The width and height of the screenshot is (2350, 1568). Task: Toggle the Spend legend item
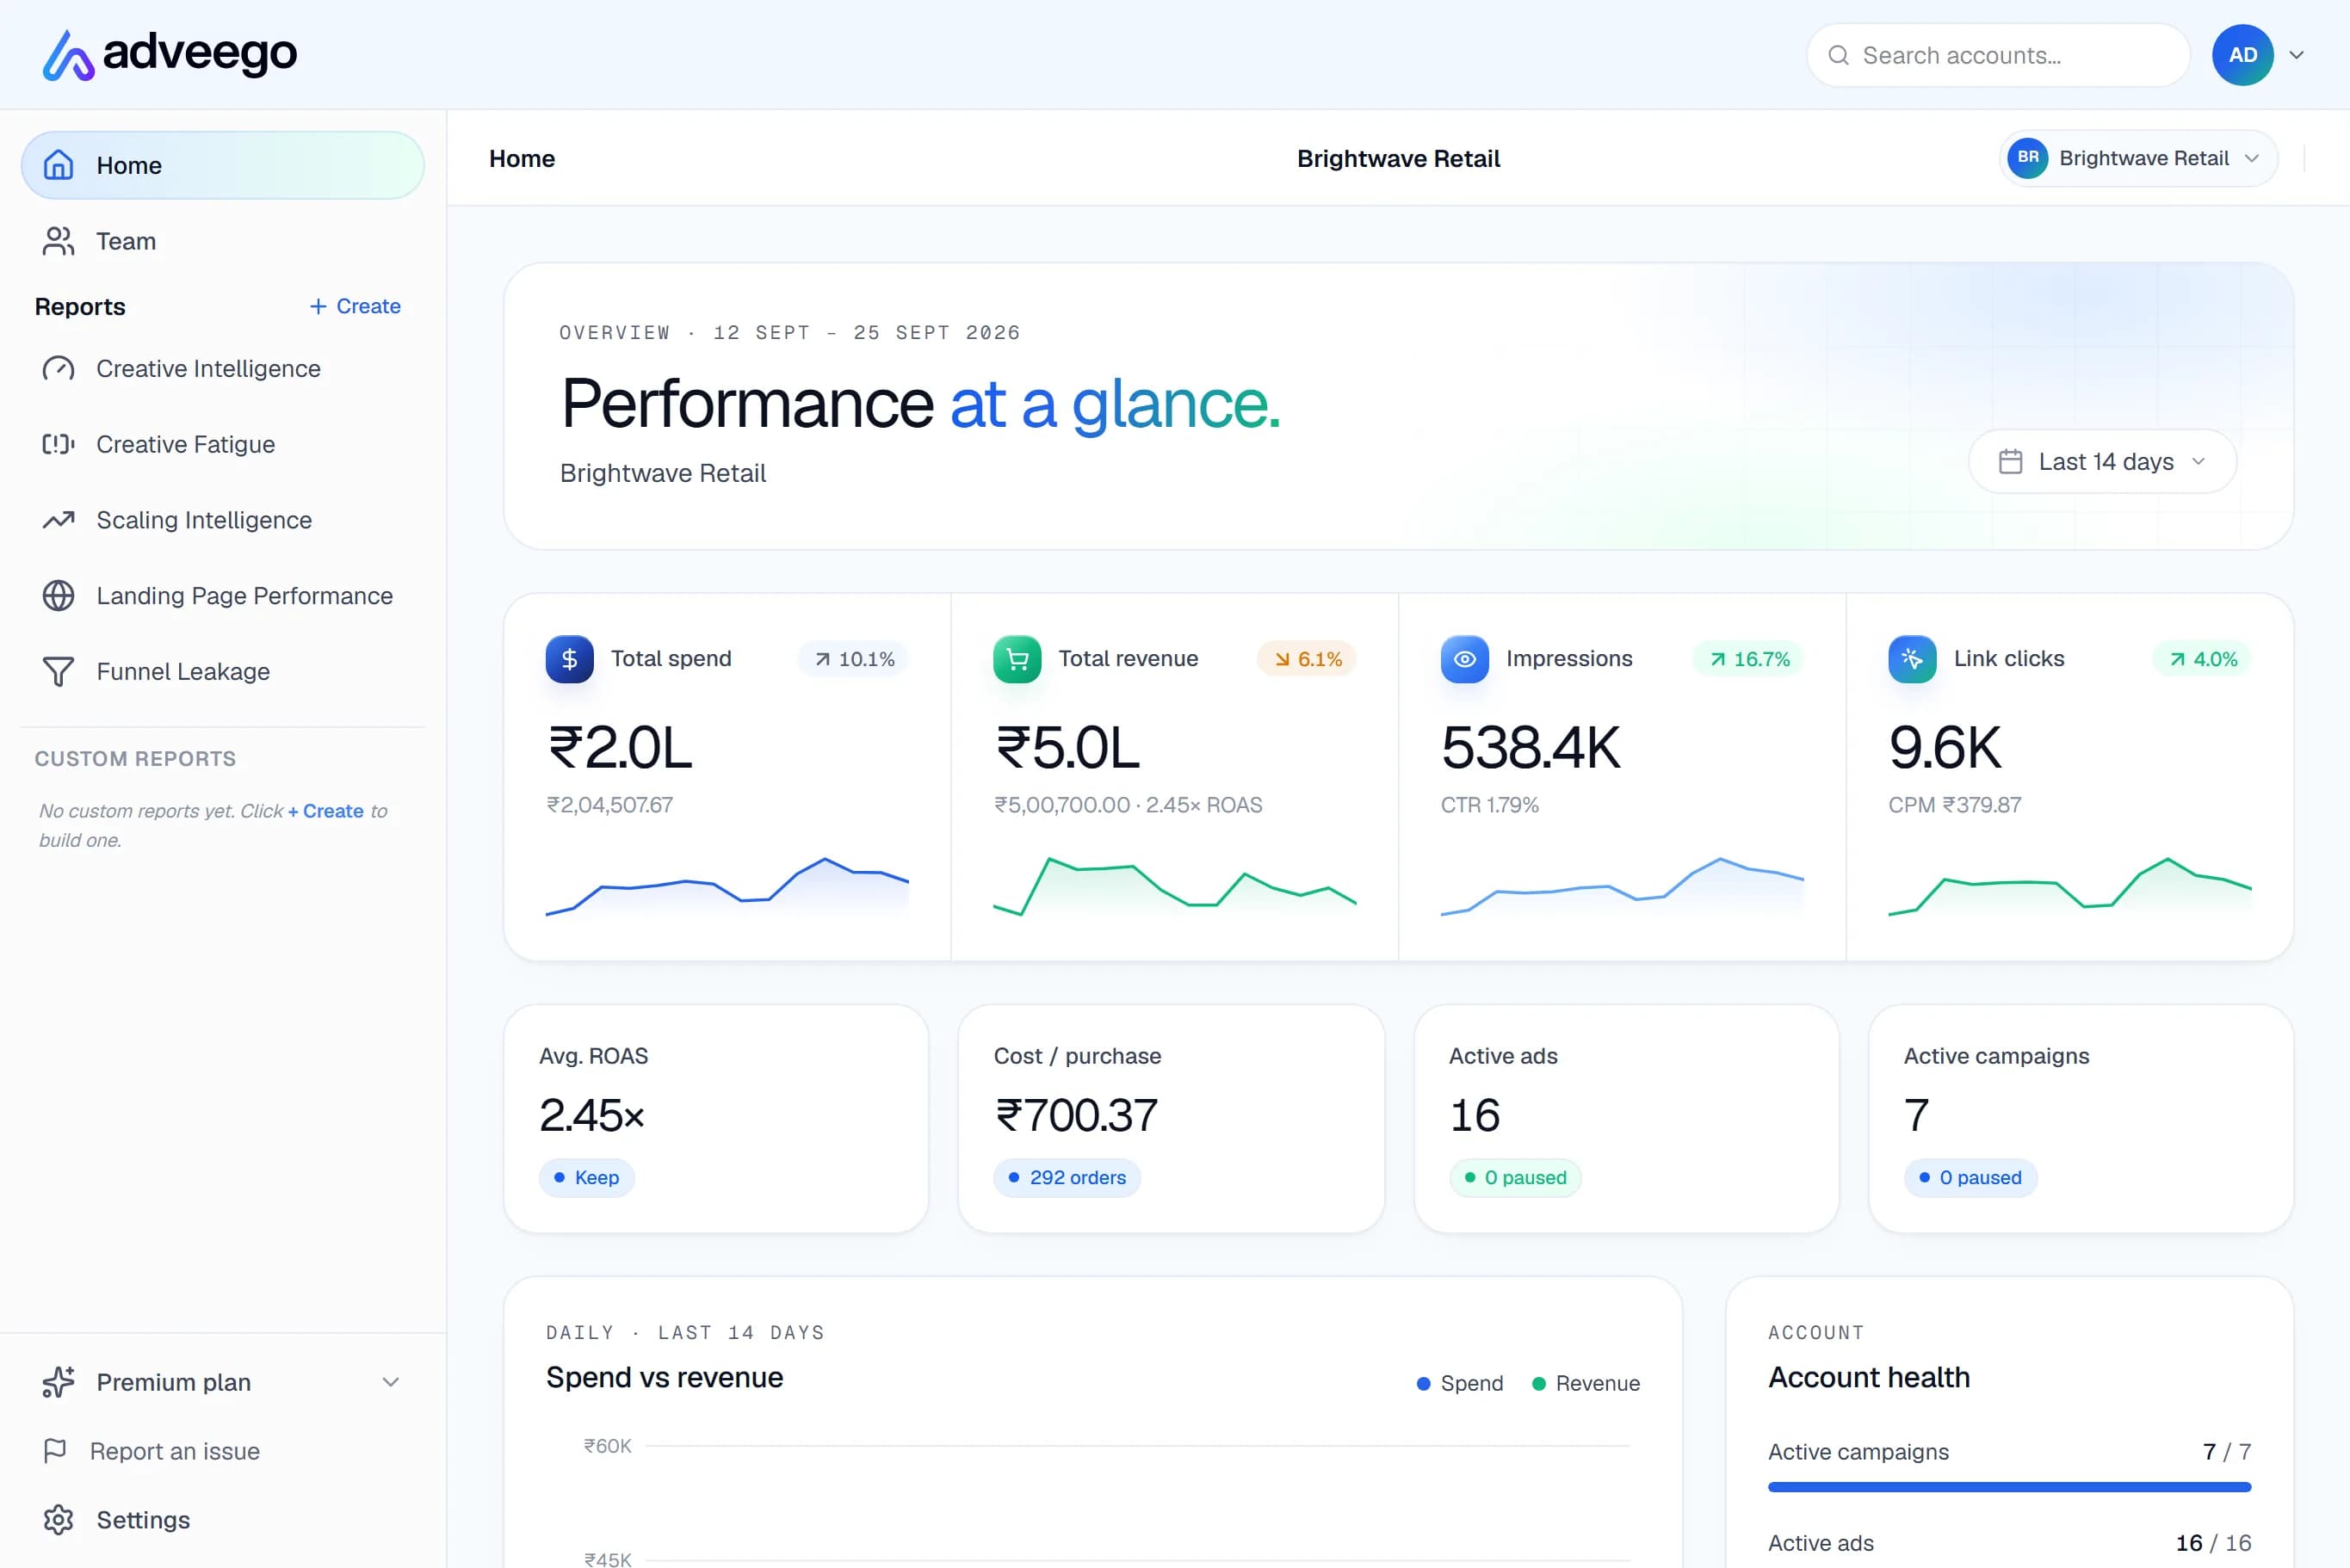click(1460, 1383)
